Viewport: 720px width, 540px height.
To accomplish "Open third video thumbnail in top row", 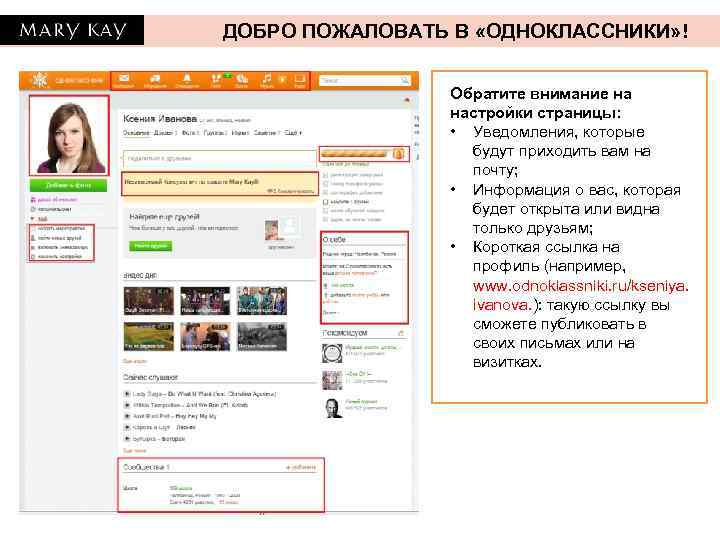I will [262, 301].
